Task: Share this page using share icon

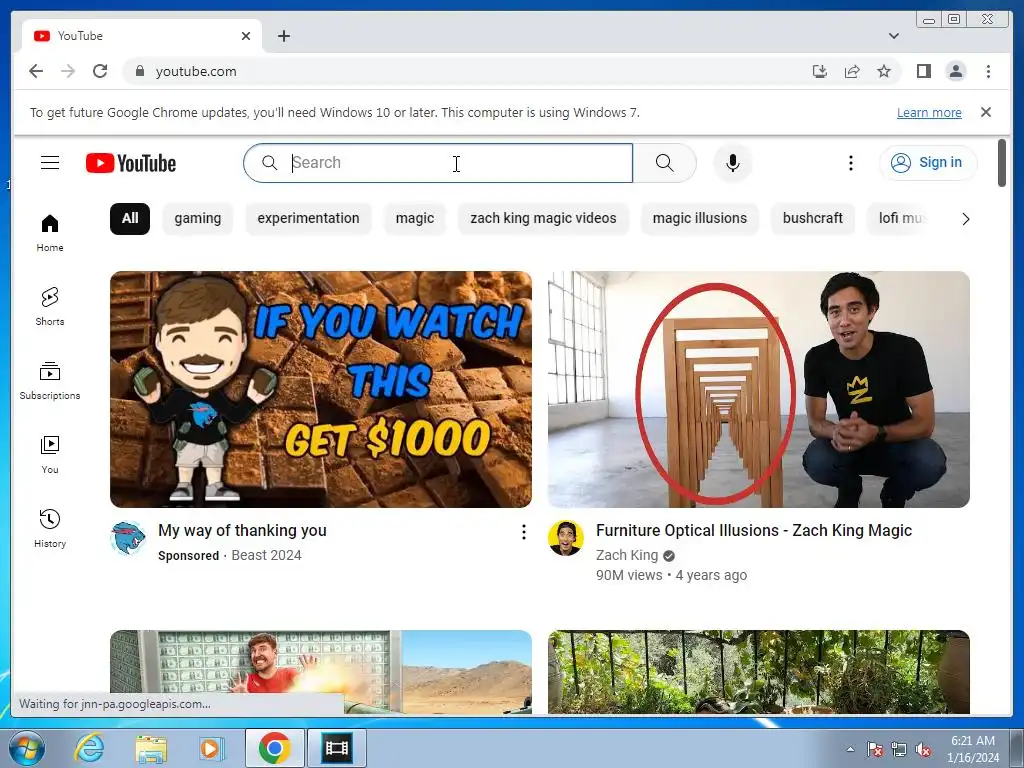Action: click(852, 71)
